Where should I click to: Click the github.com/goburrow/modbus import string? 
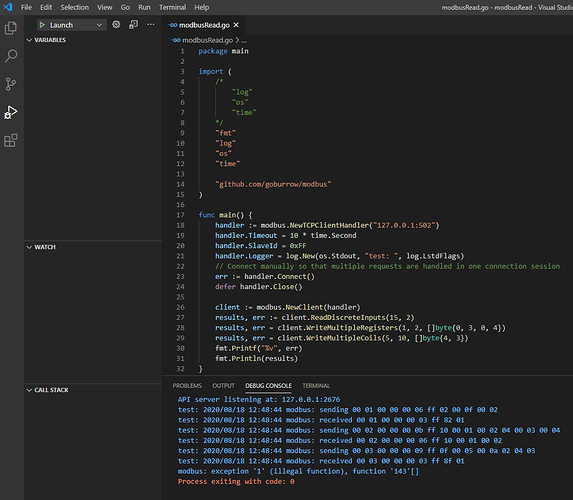273,184
